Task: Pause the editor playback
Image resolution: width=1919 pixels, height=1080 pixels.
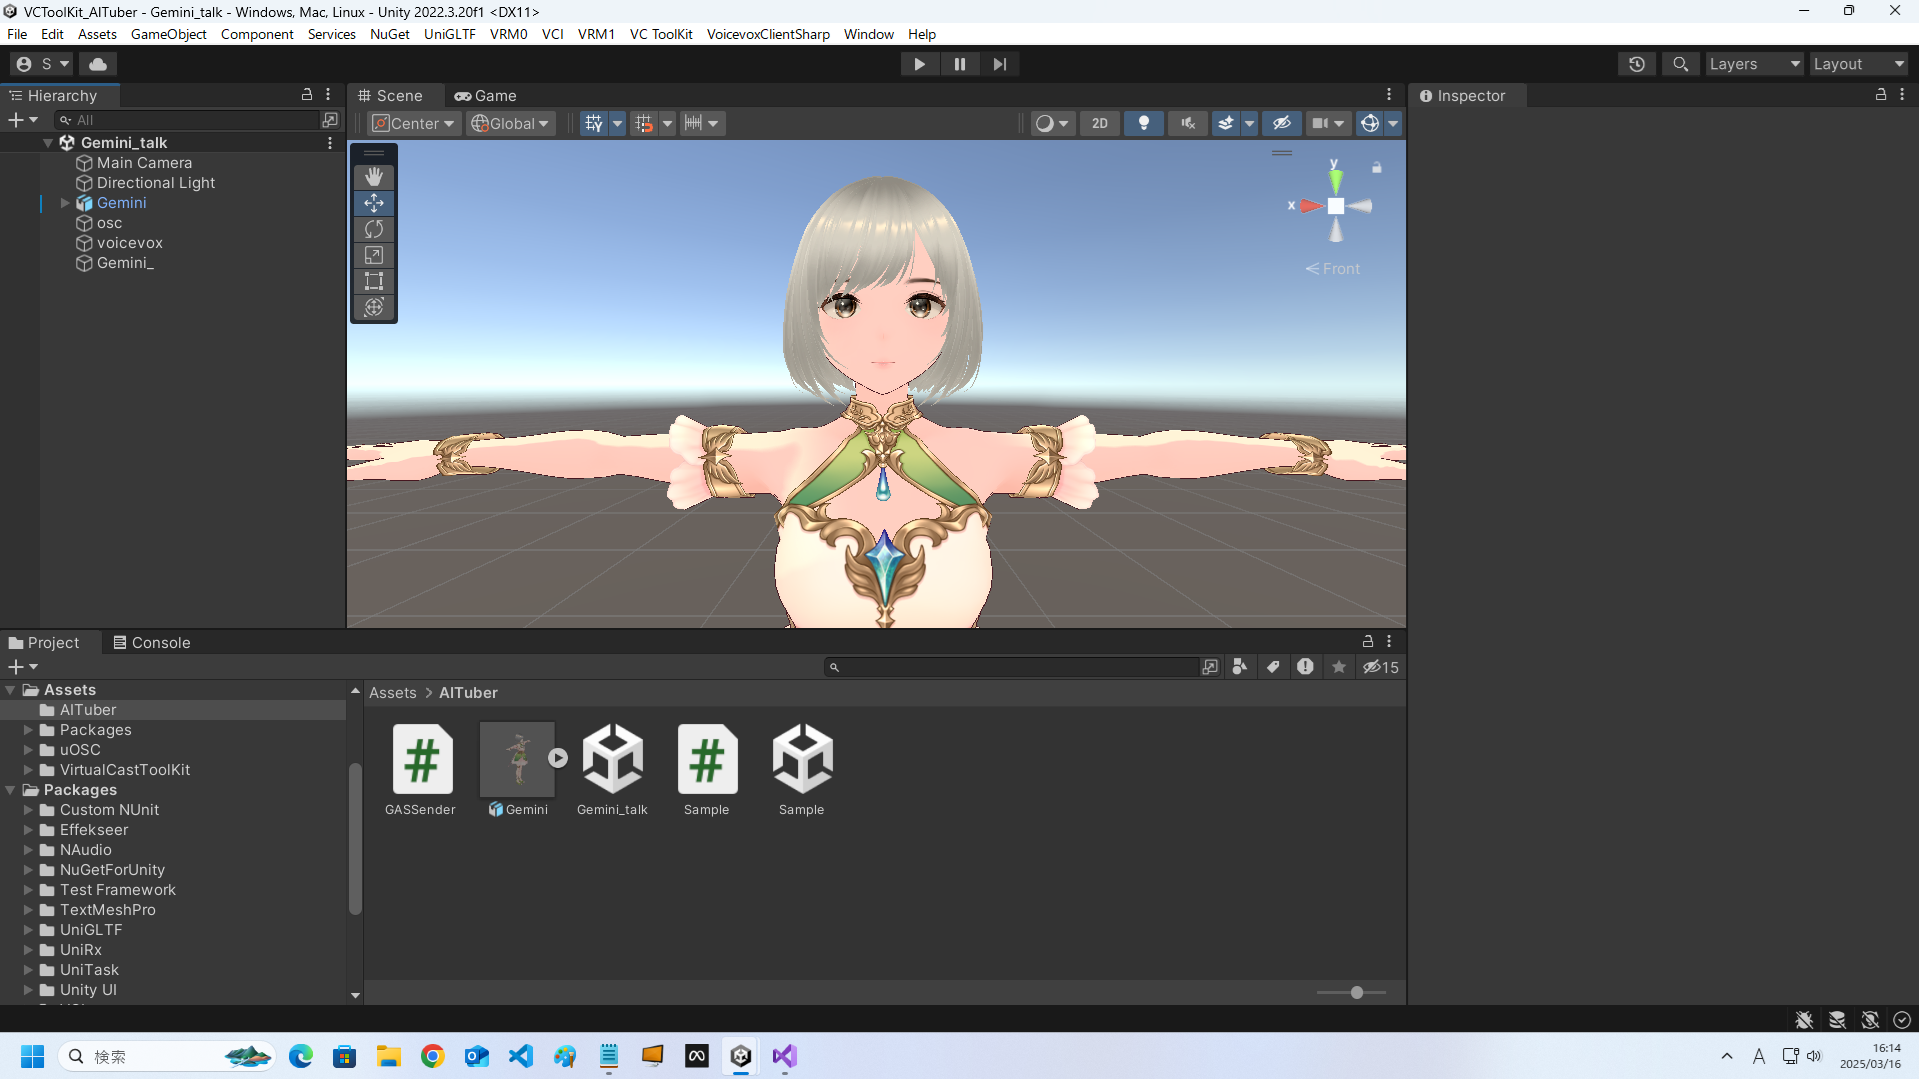Action: pos(960,64)
